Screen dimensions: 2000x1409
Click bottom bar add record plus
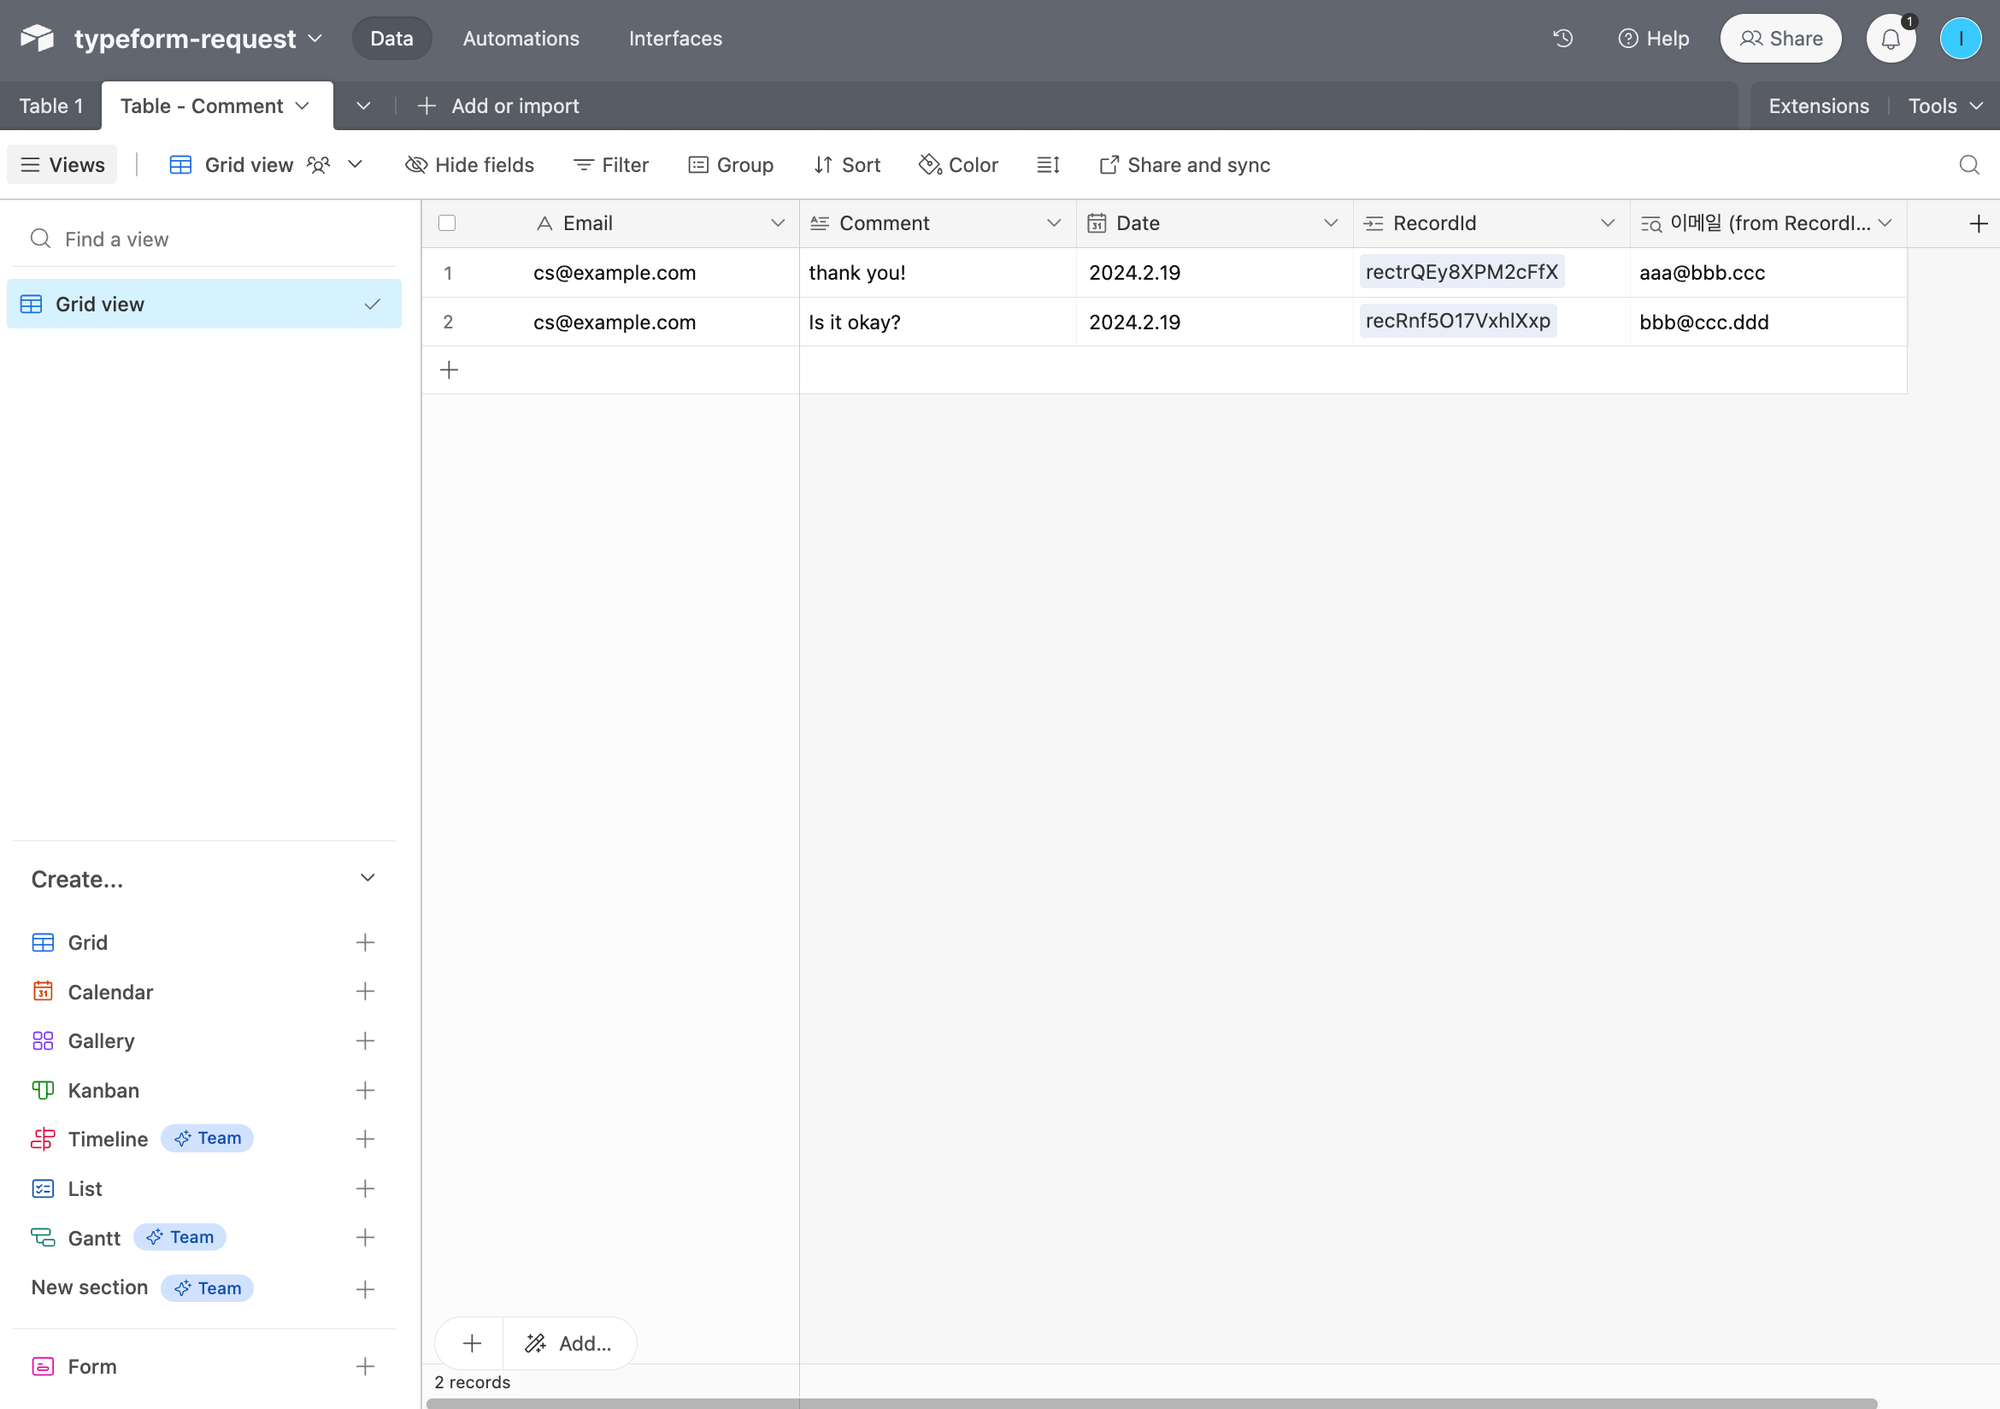pyautogui.click(x=471, y=1343)
